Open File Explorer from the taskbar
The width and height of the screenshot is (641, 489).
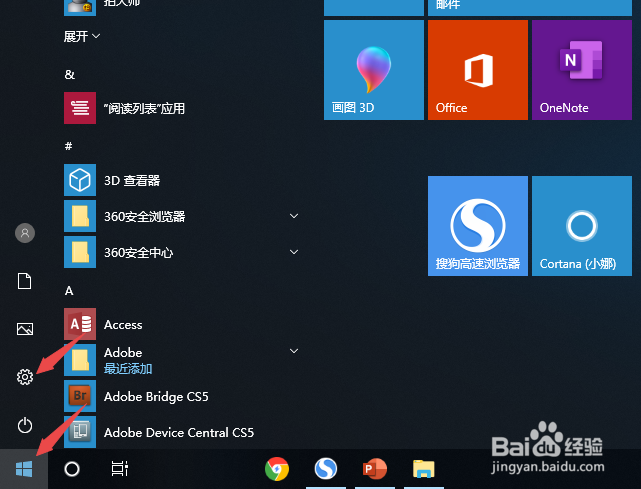(424, 469)
